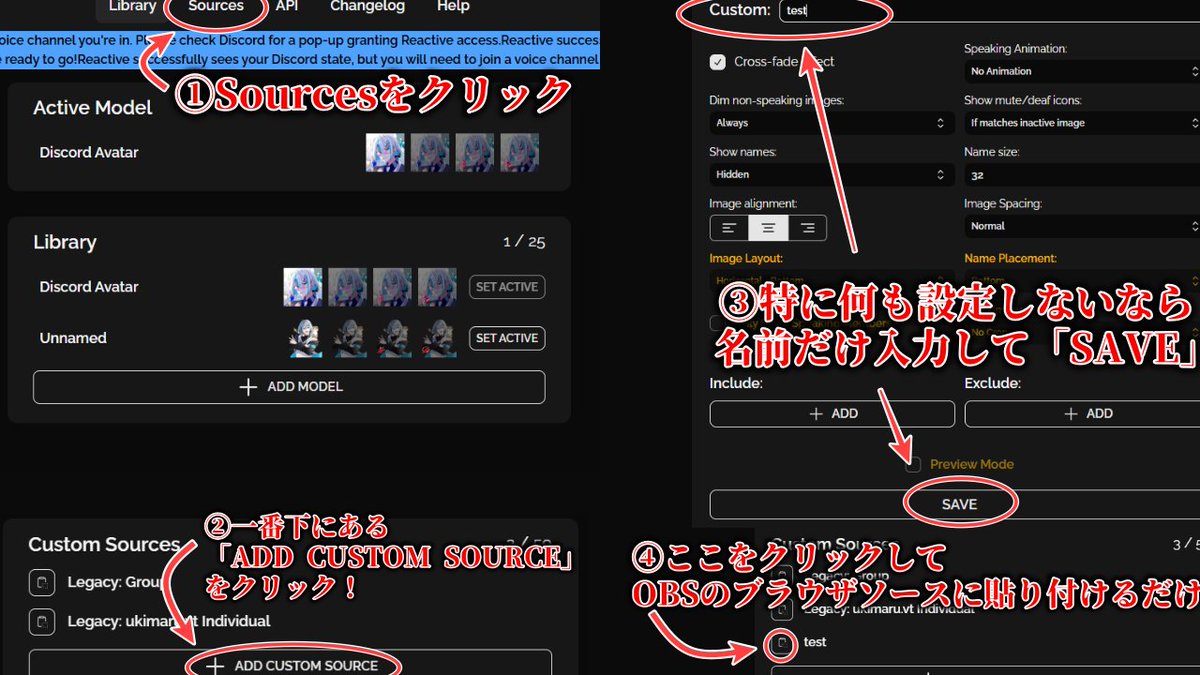
Task: Enable Preview Mode
Action: point(913,464)
